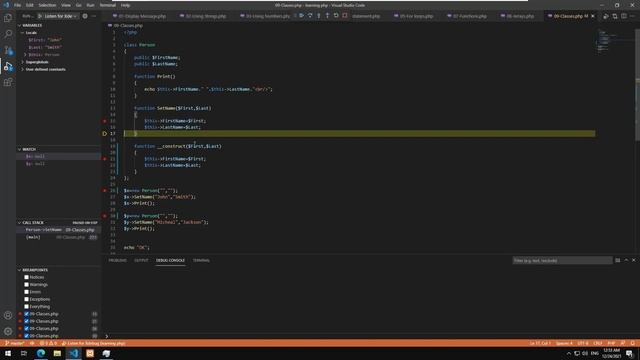Click master branch in status bar
This screenshot has width=640, height=360.
(15, 343)
